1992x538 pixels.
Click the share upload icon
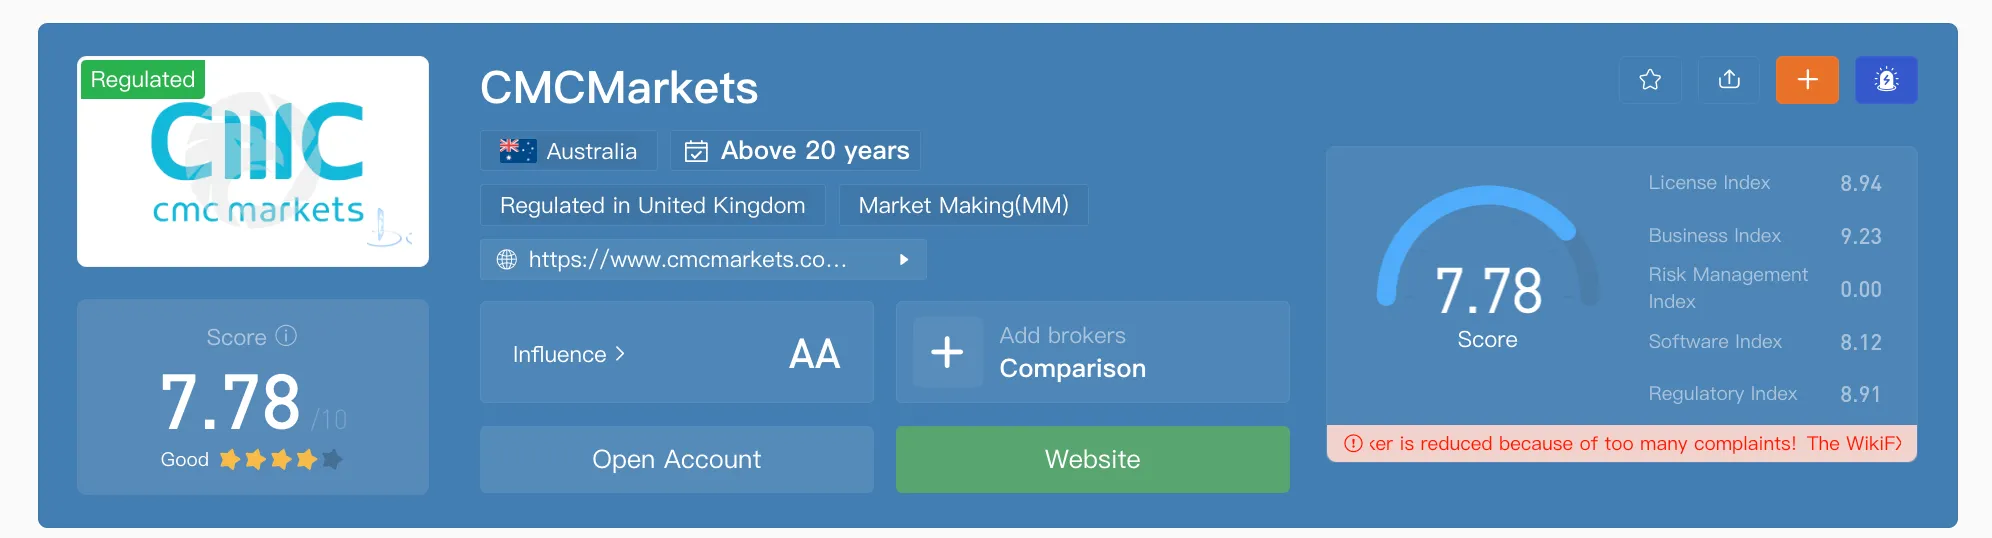pos(1729,80)
